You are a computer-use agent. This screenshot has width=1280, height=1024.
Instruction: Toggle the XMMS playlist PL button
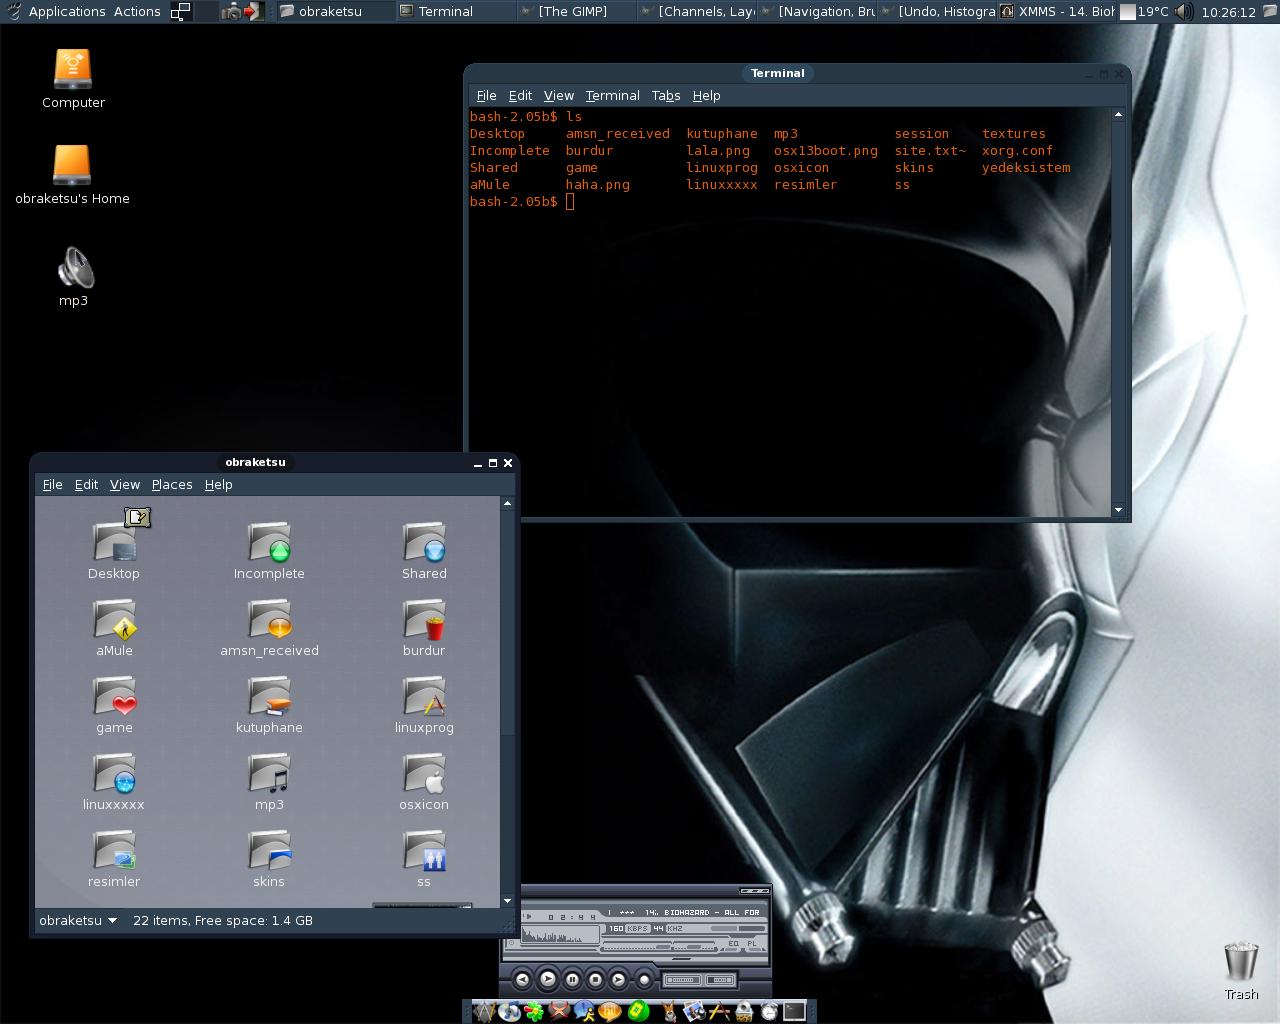tap(752, 944)
